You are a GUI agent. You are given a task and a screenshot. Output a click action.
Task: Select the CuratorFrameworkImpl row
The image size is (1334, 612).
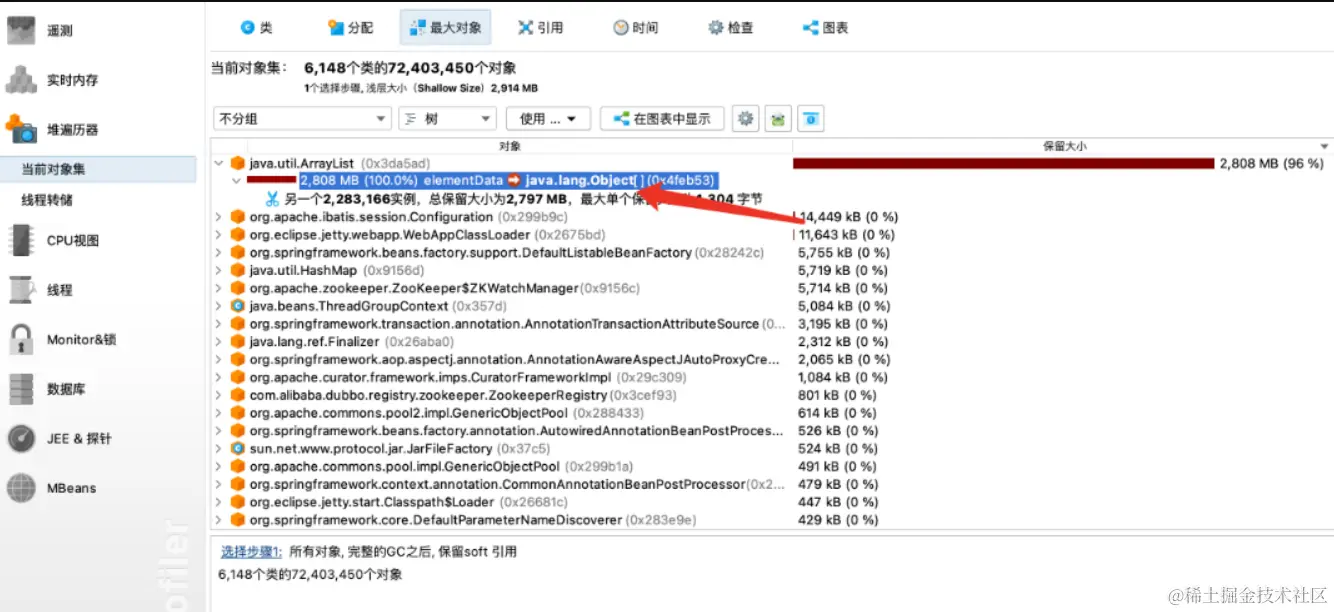[x=771, y=378]
